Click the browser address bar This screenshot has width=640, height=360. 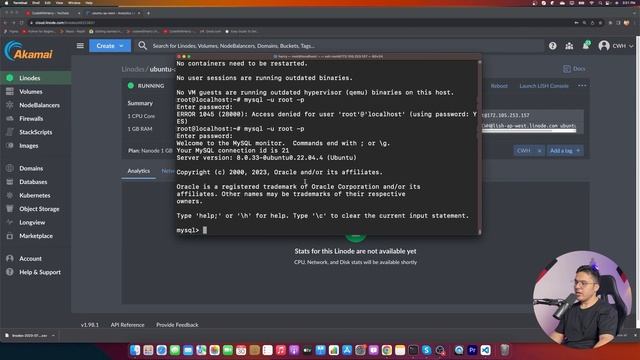point(302,23)
